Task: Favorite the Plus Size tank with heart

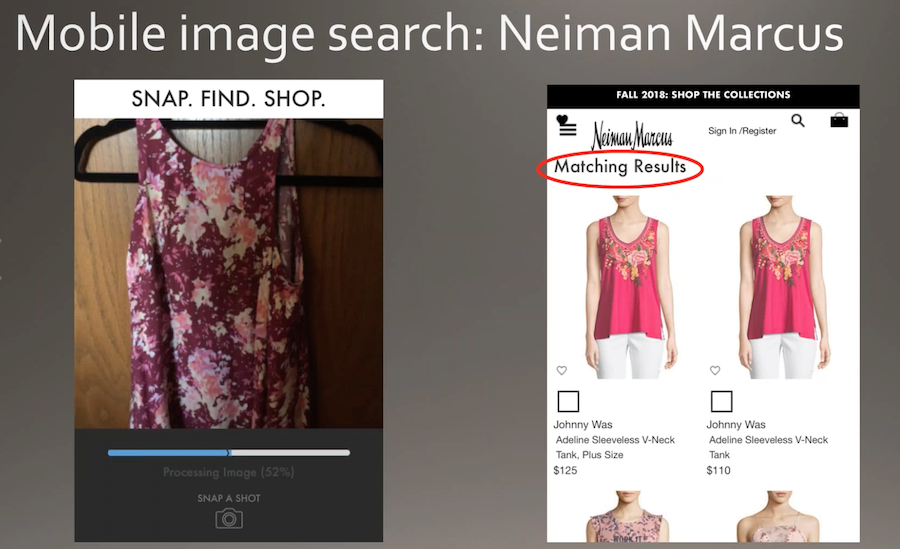Action: click(x=562, y=370)
